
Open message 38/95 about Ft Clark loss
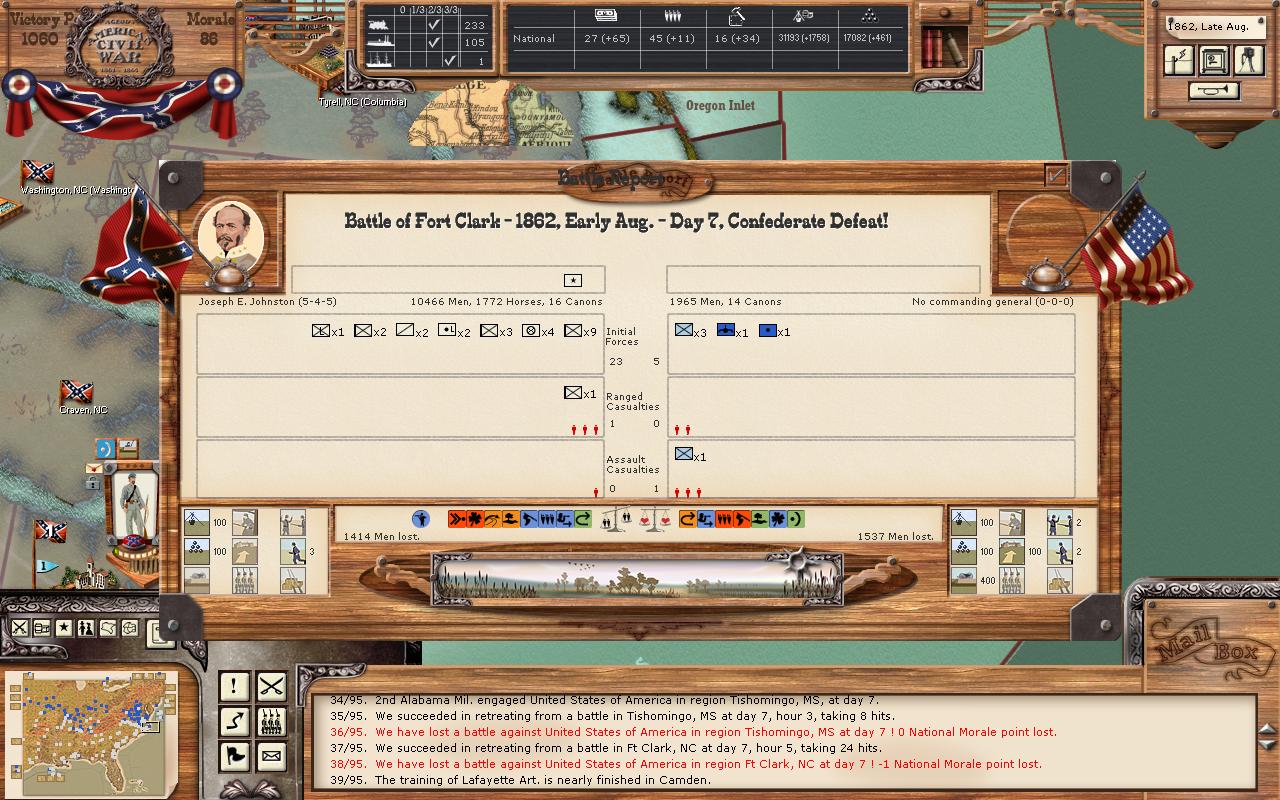[x=708, y=764]
